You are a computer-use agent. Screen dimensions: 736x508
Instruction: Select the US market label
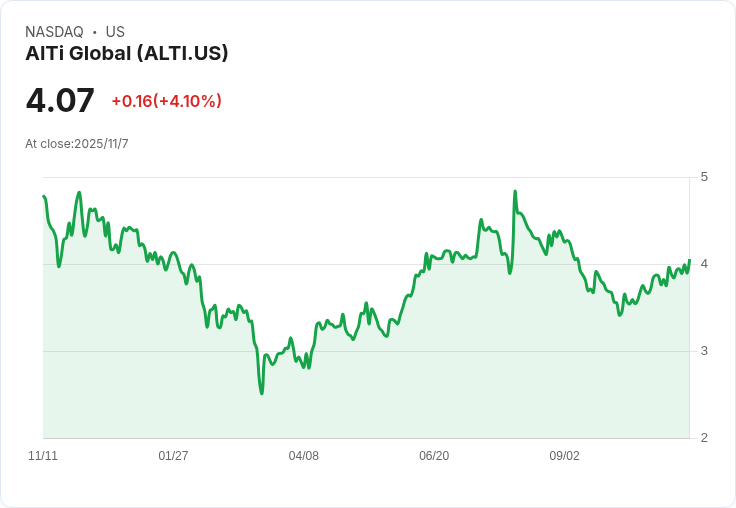tap(115, 32)
